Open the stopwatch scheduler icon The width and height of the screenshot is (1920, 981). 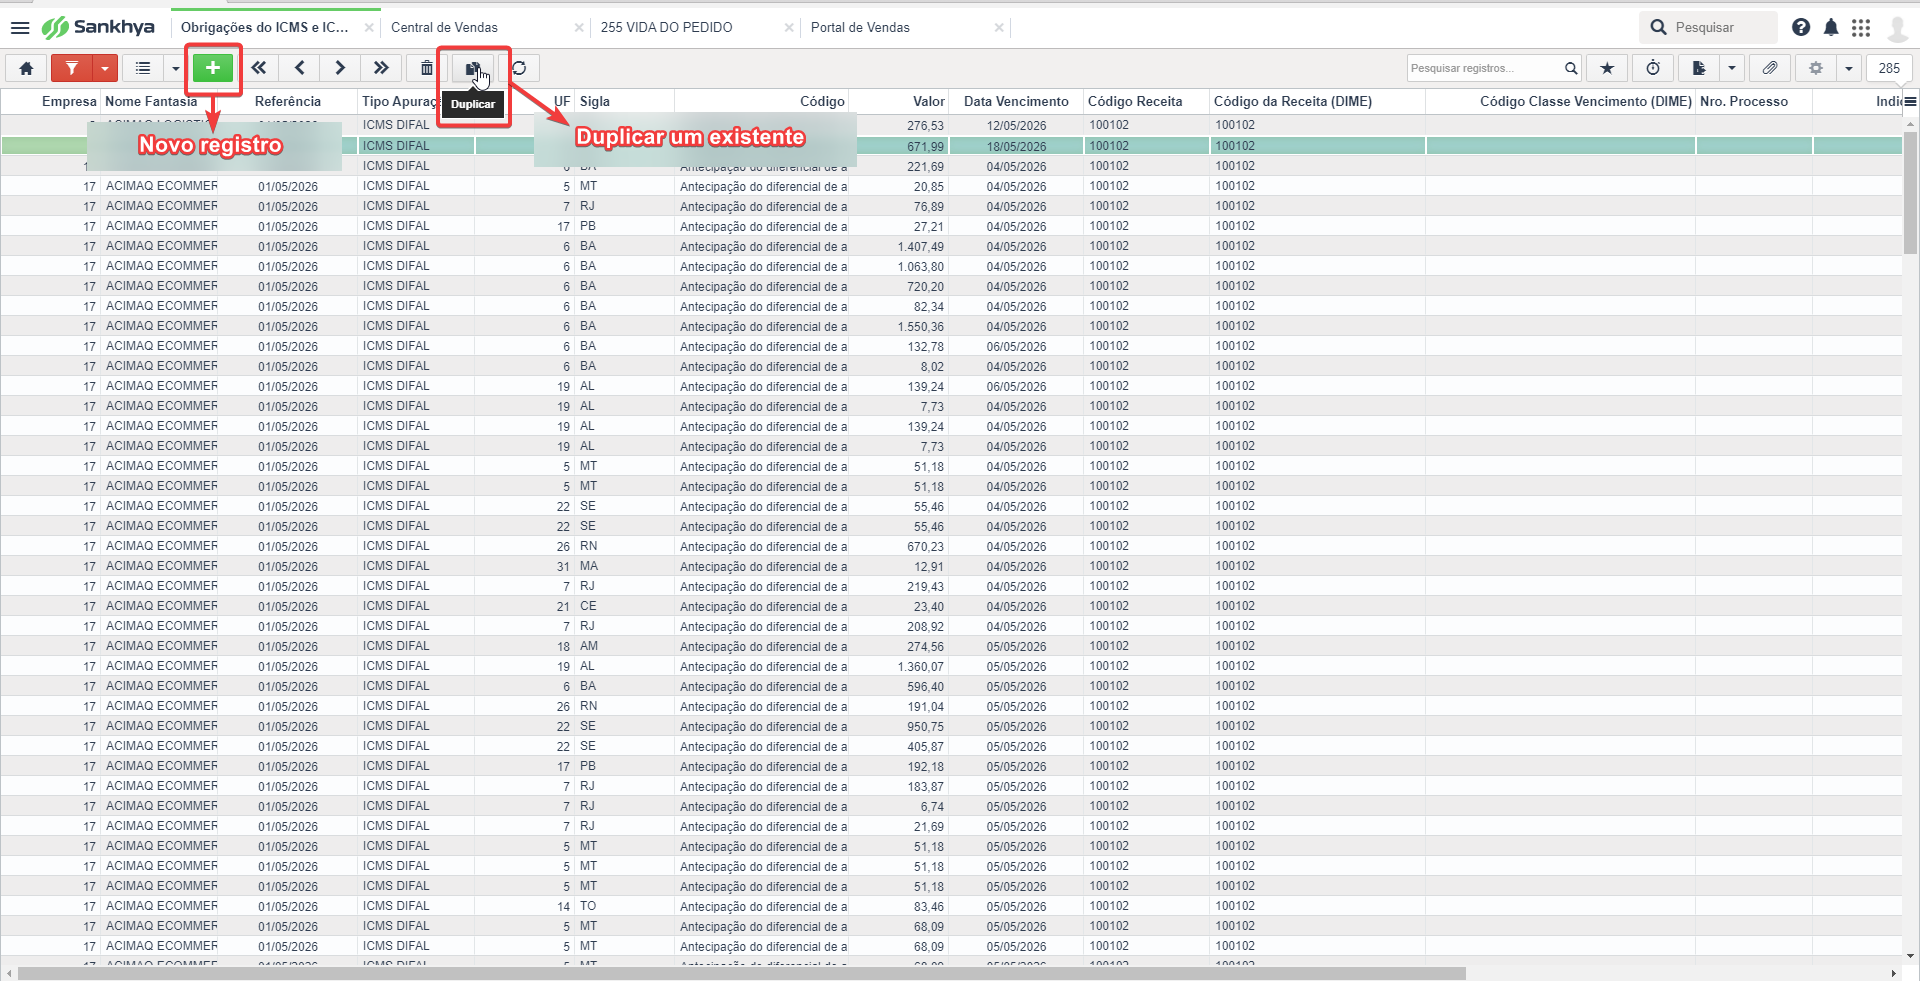1653,68
